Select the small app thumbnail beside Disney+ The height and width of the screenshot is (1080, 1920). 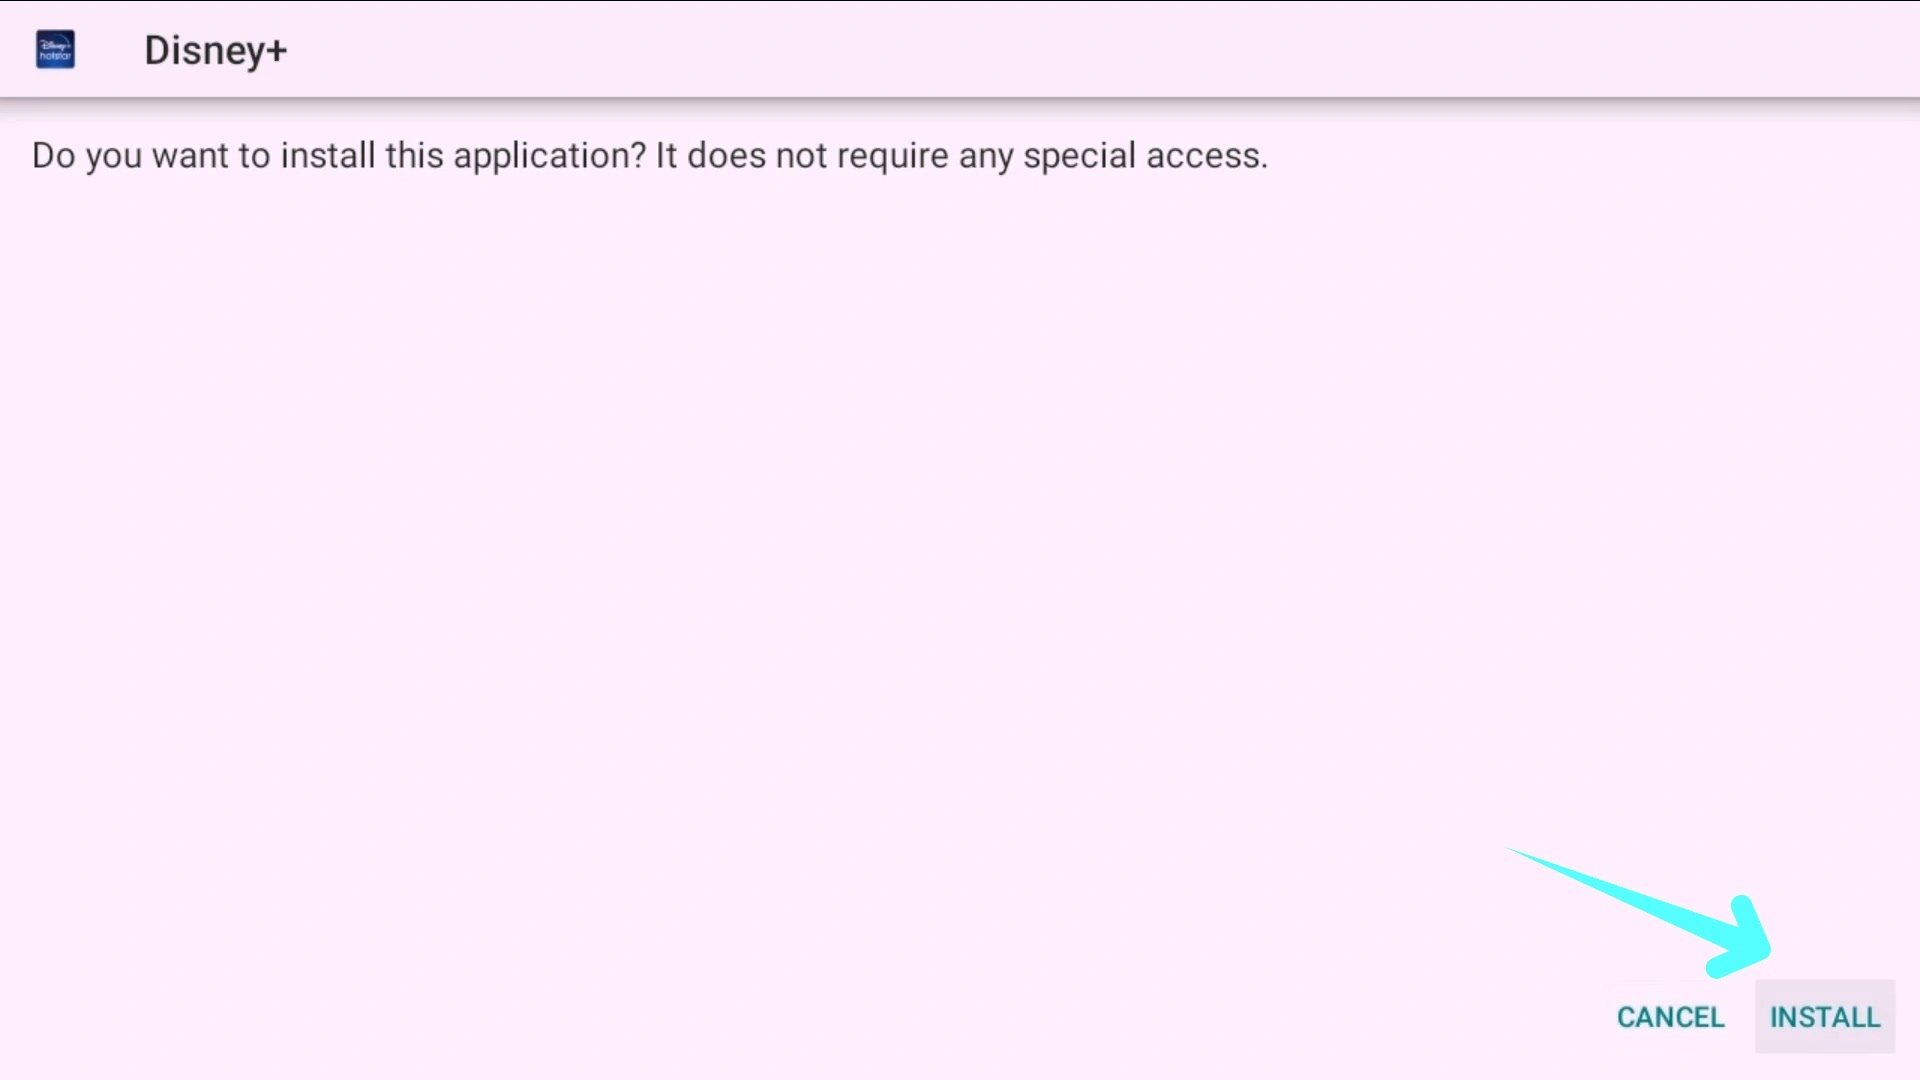[x=55, y=50]
